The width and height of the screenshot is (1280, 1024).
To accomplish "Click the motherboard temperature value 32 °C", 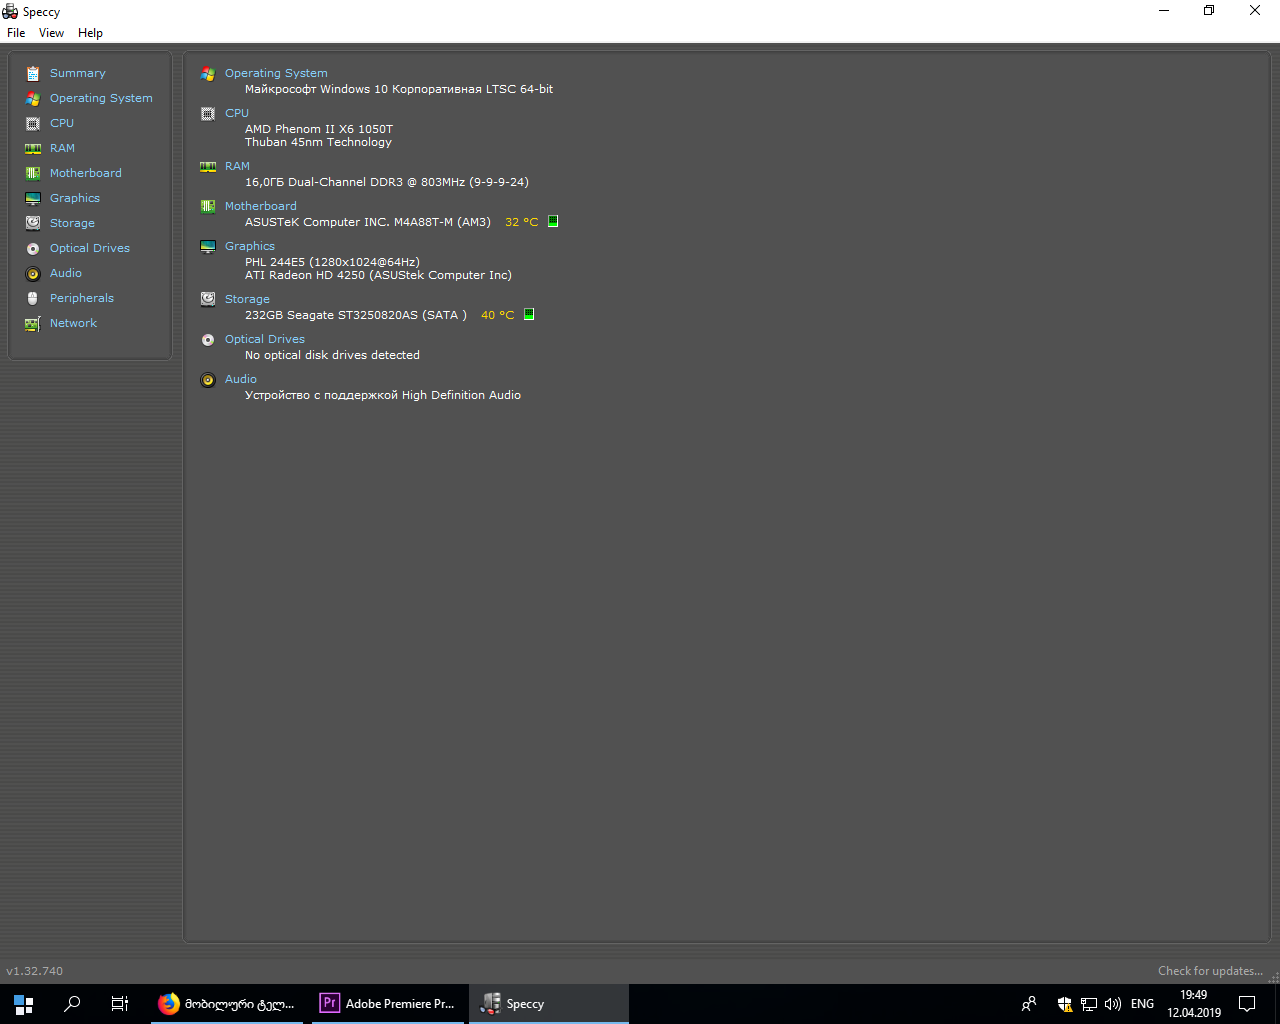I will (x=521, y=222).
